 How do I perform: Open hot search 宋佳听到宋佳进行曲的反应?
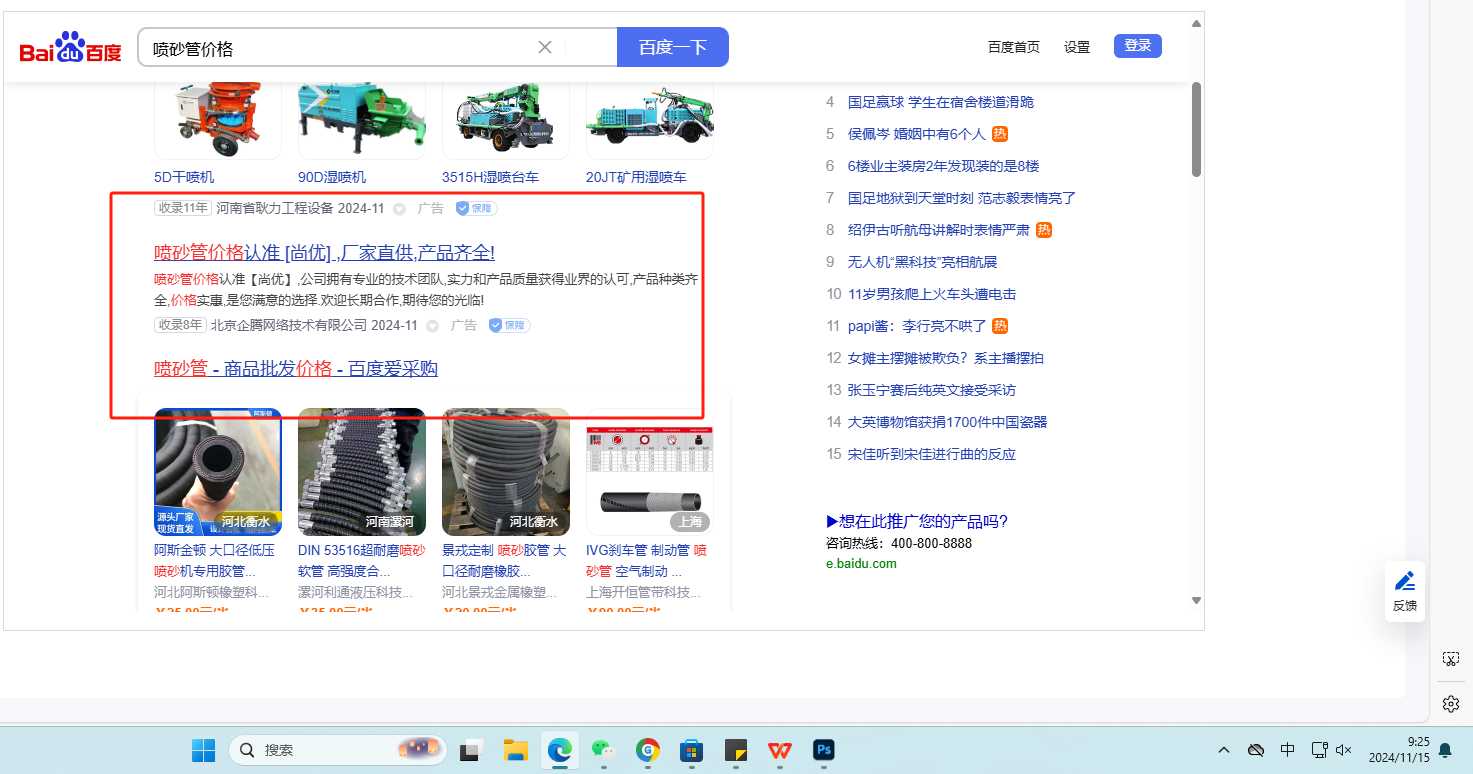click(x=932, y=454)
